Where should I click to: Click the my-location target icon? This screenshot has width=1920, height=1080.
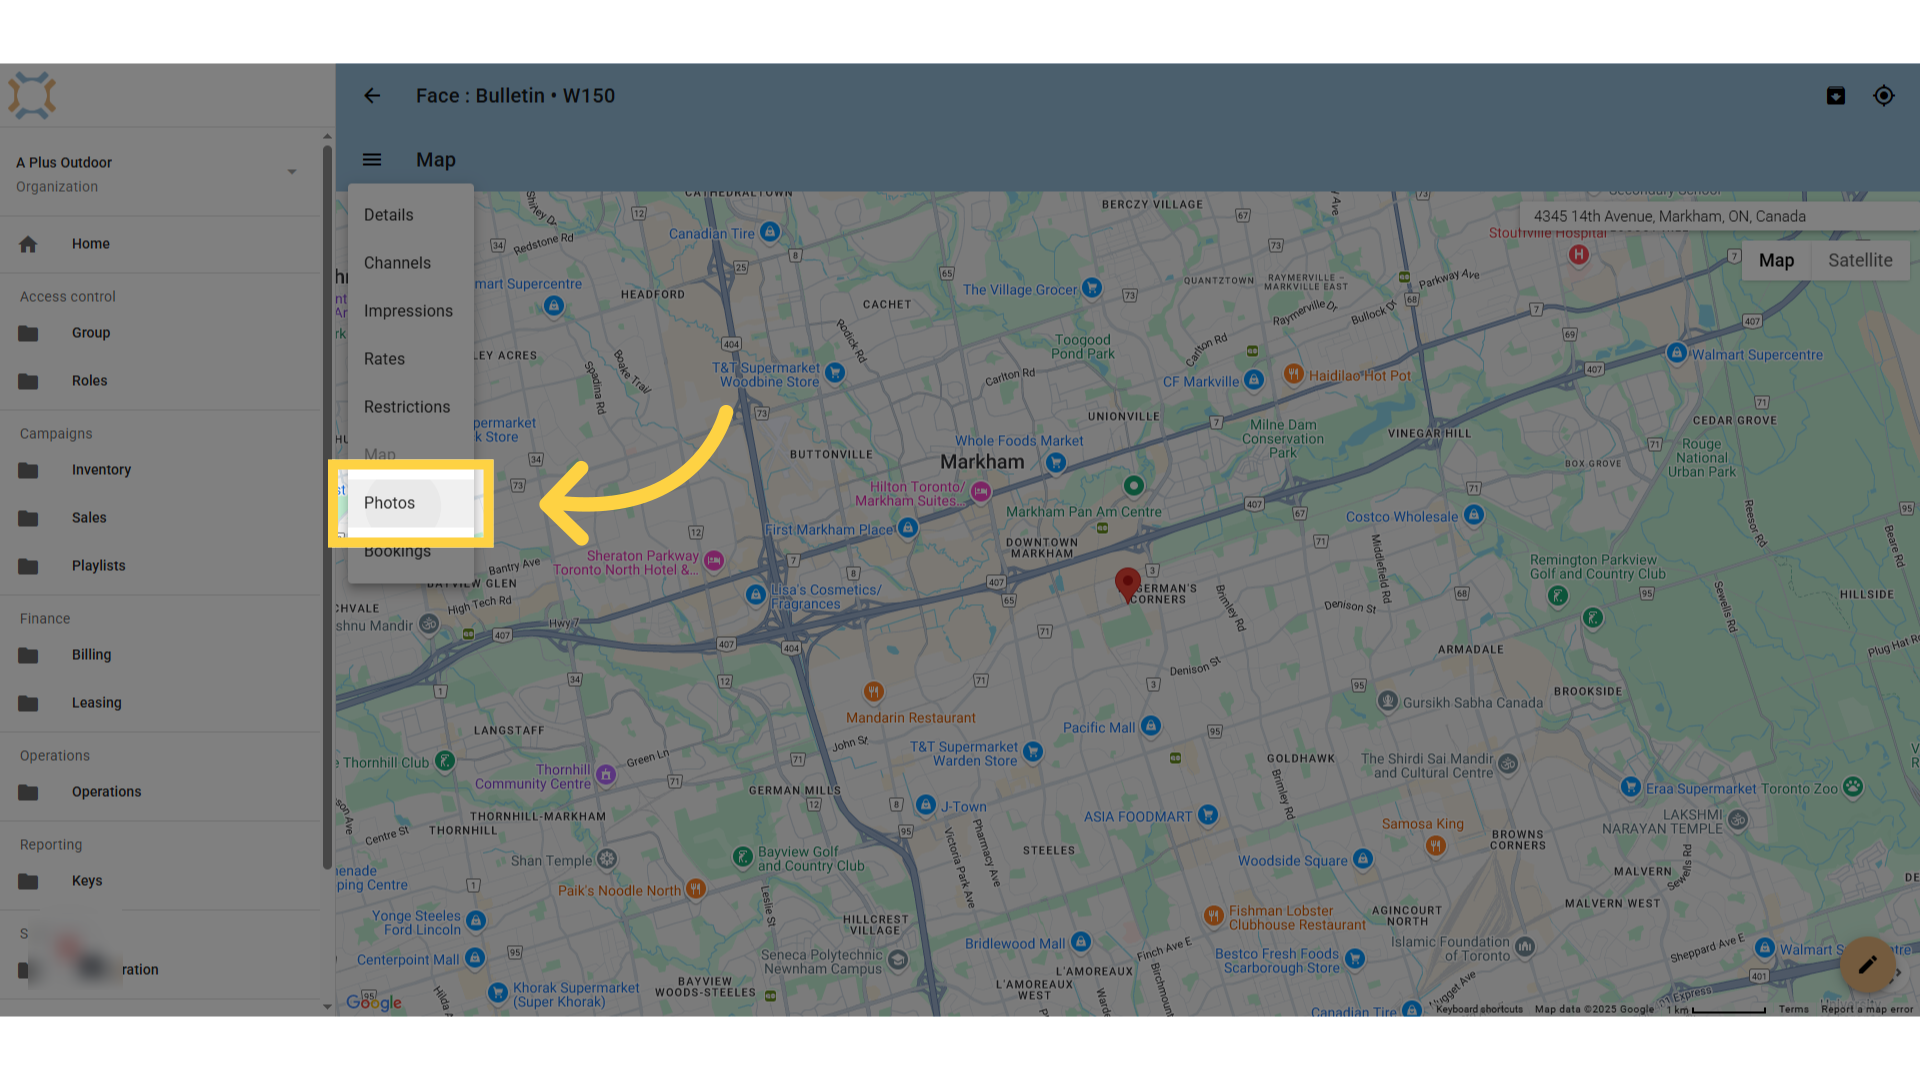coord(1884,96)
